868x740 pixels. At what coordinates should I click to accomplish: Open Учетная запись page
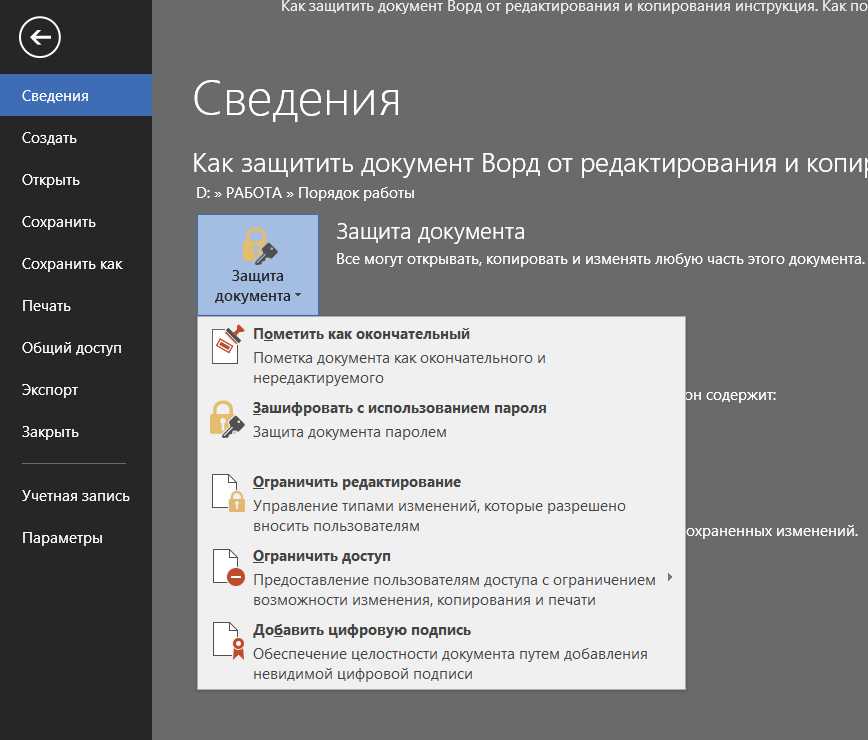76,495
